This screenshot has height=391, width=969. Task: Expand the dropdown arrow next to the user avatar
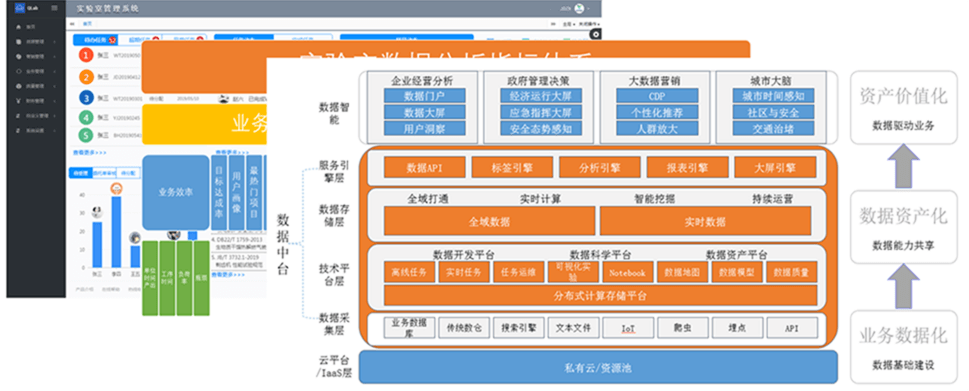coord(588,9)
